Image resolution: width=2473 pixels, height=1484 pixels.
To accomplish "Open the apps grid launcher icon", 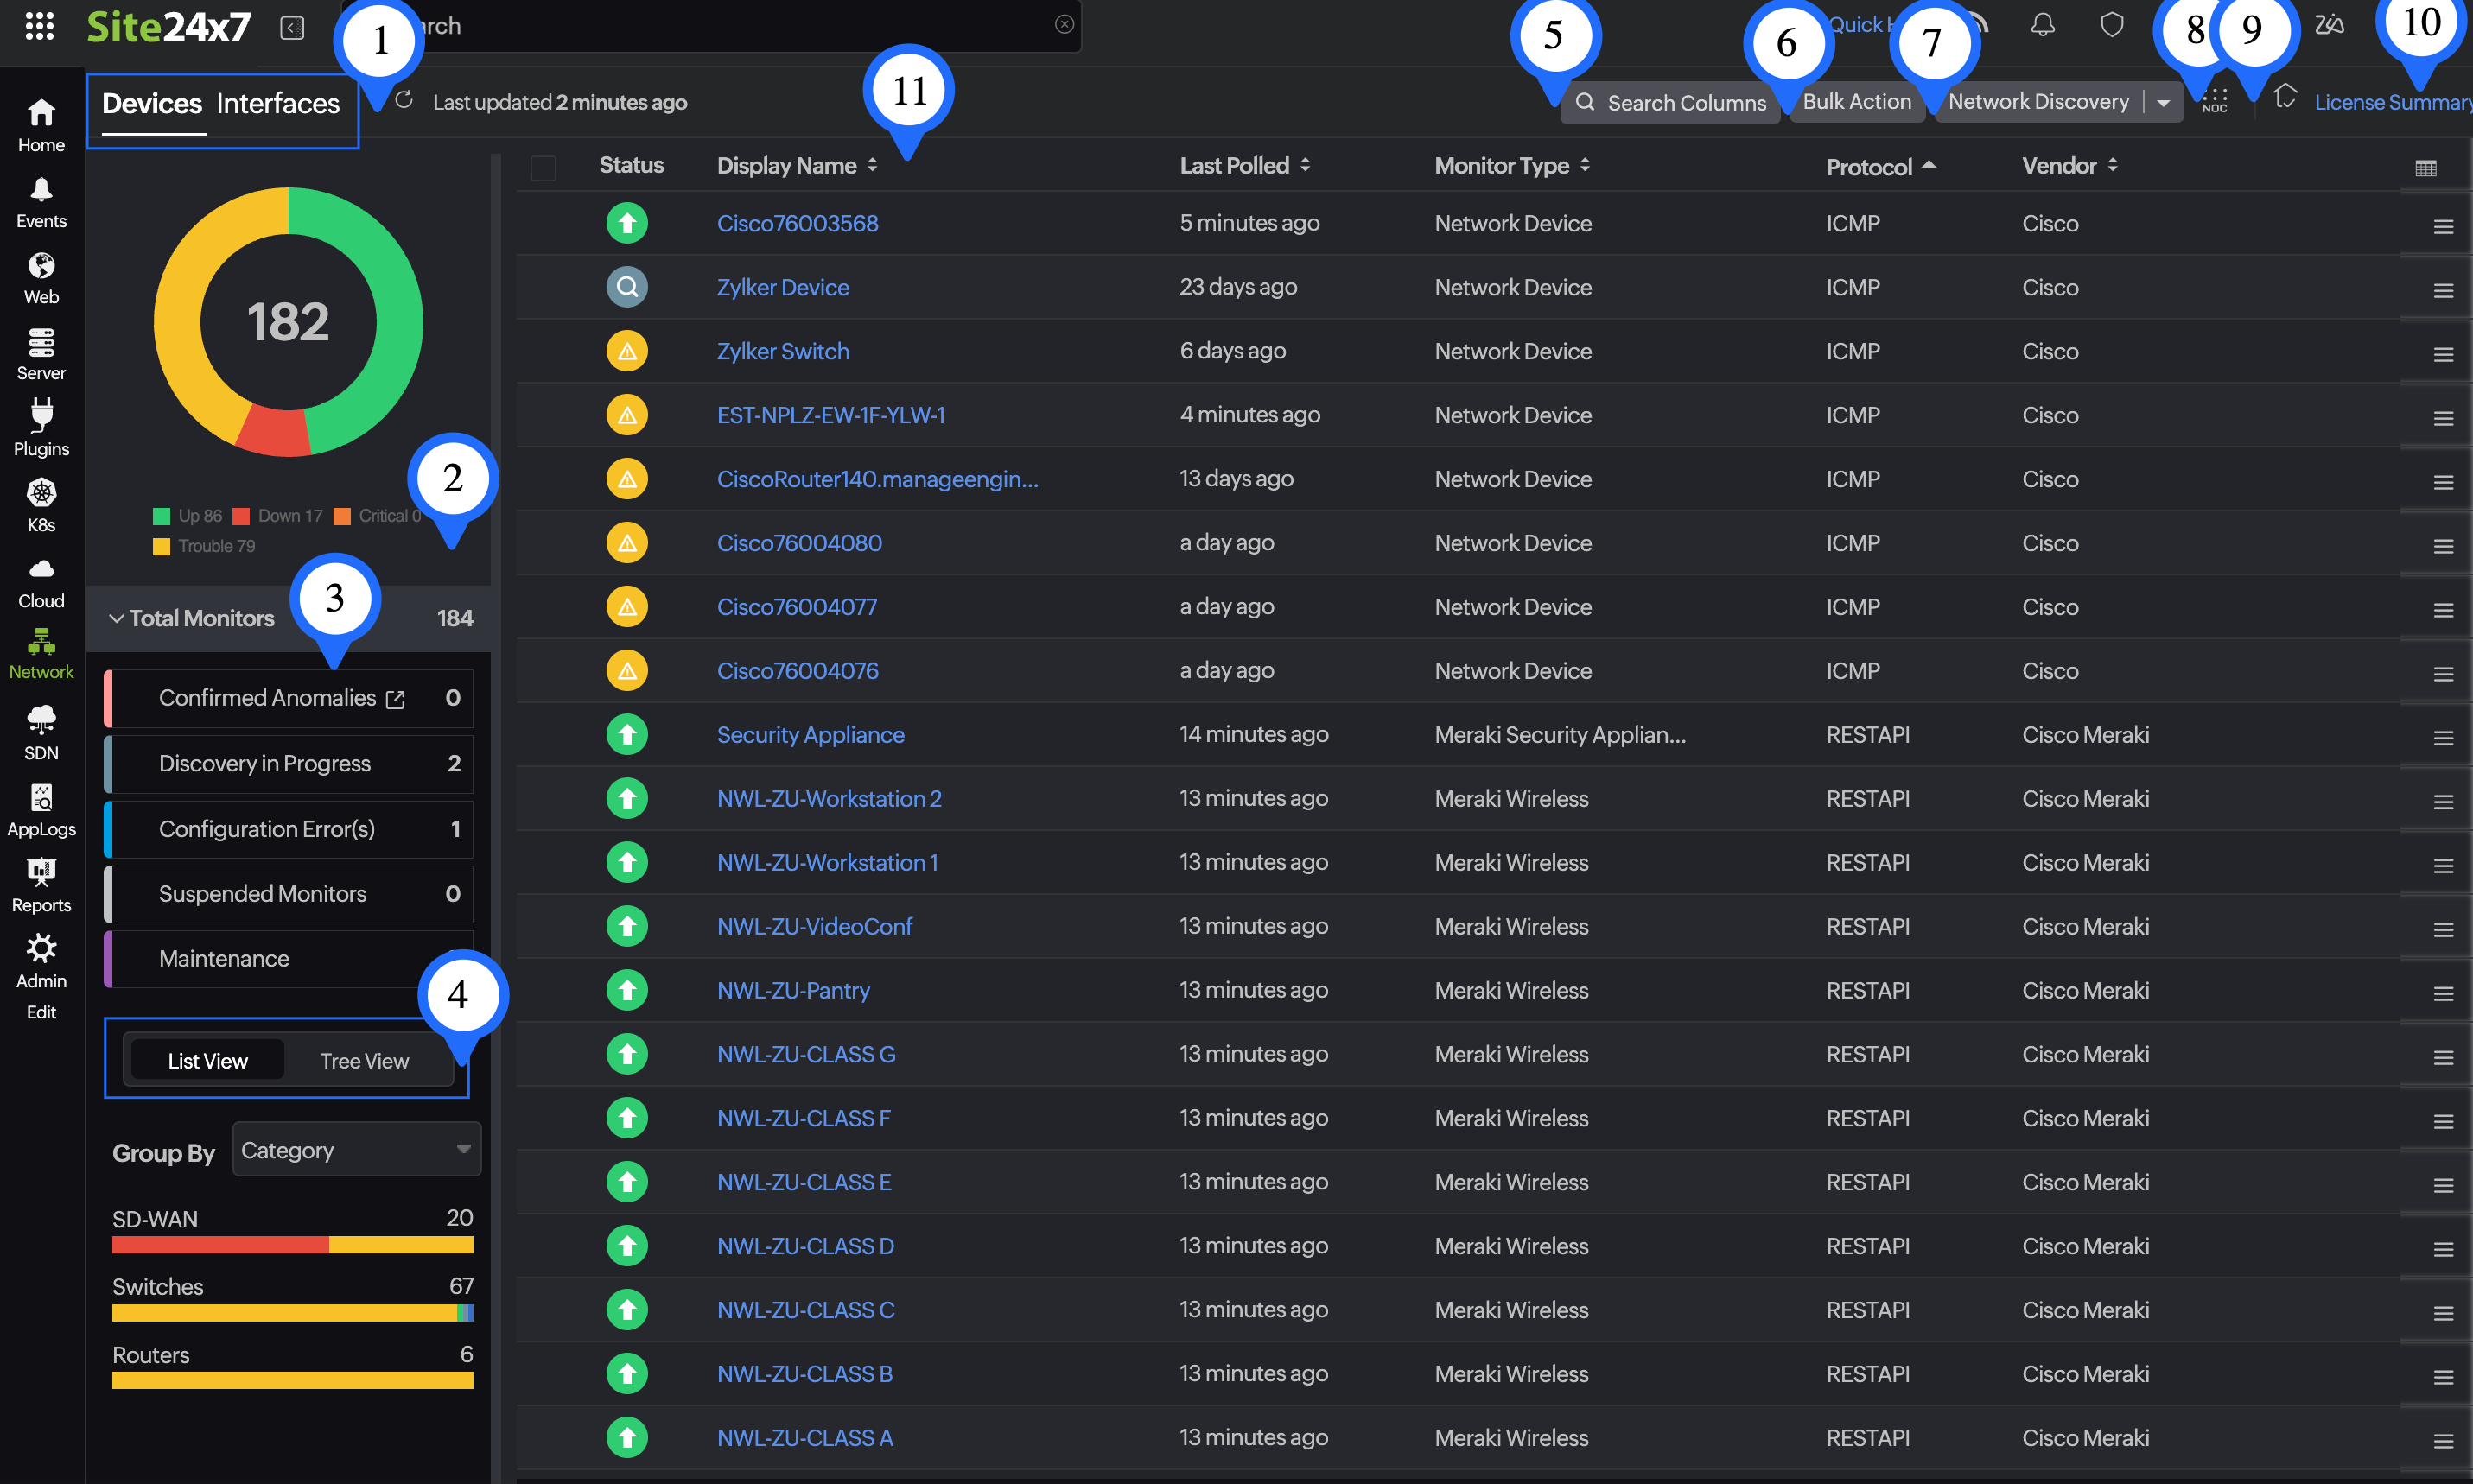I will coord(39,26).
